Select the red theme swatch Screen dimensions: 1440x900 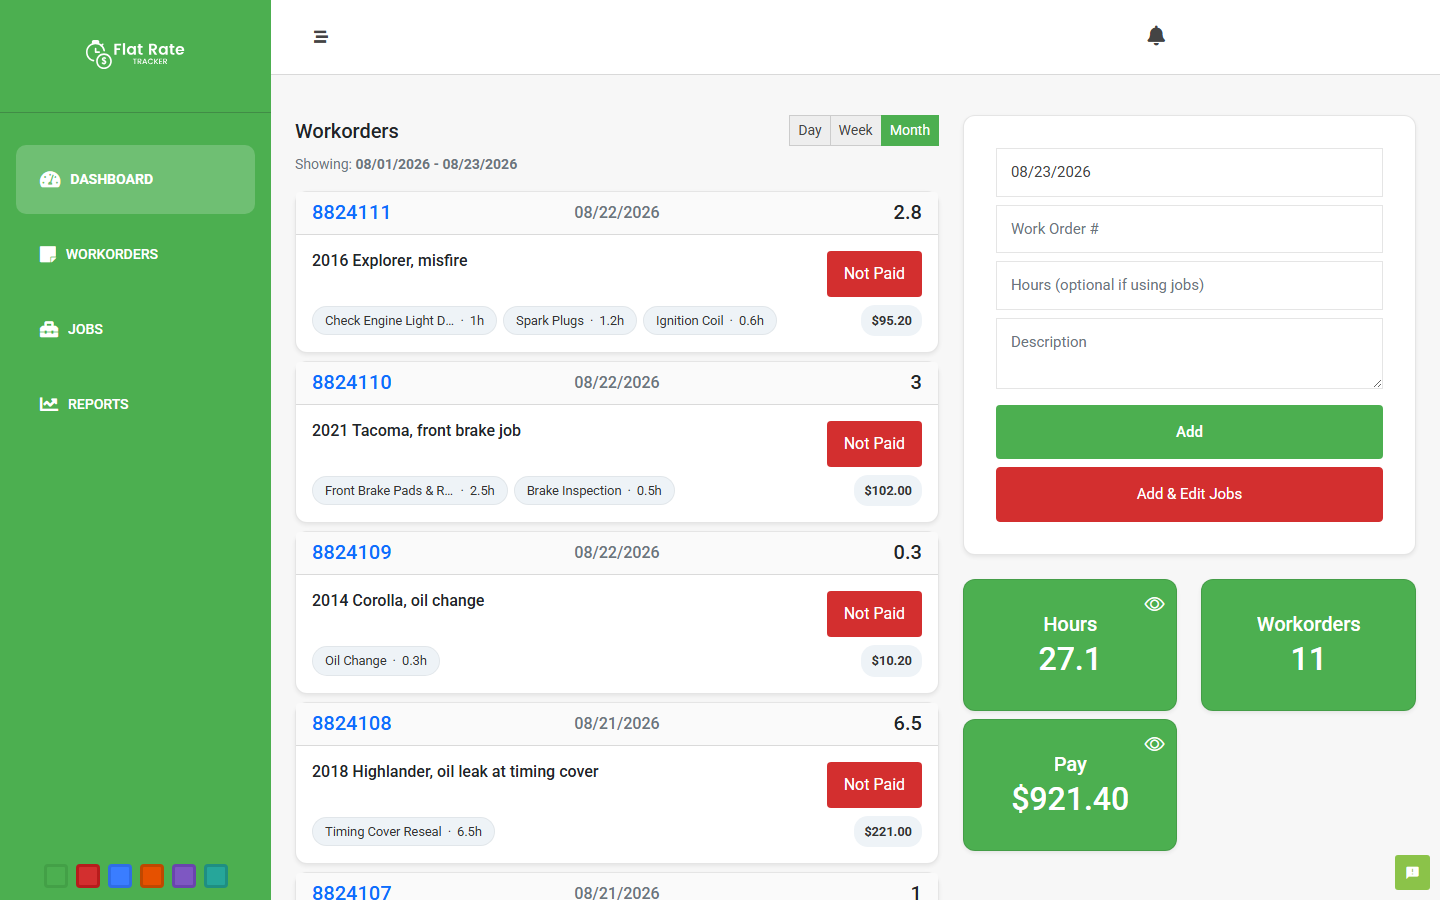88,876
